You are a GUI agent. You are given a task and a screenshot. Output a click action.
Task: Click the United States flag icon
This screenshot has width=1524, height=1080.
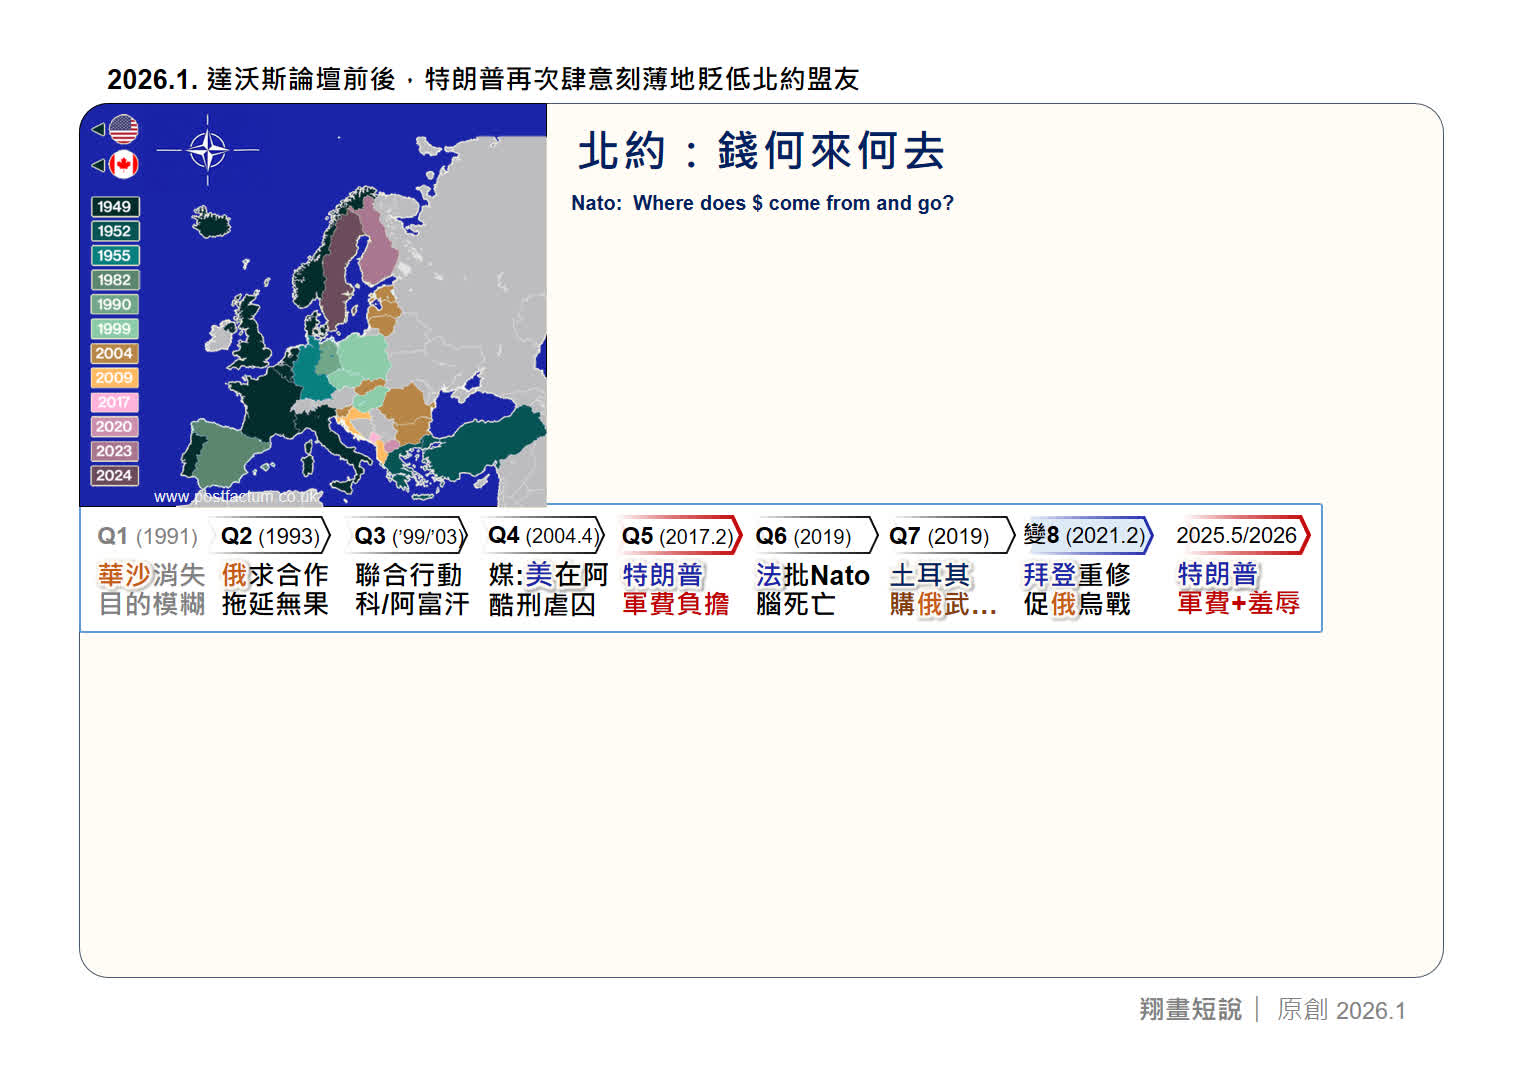click(124, 130)
